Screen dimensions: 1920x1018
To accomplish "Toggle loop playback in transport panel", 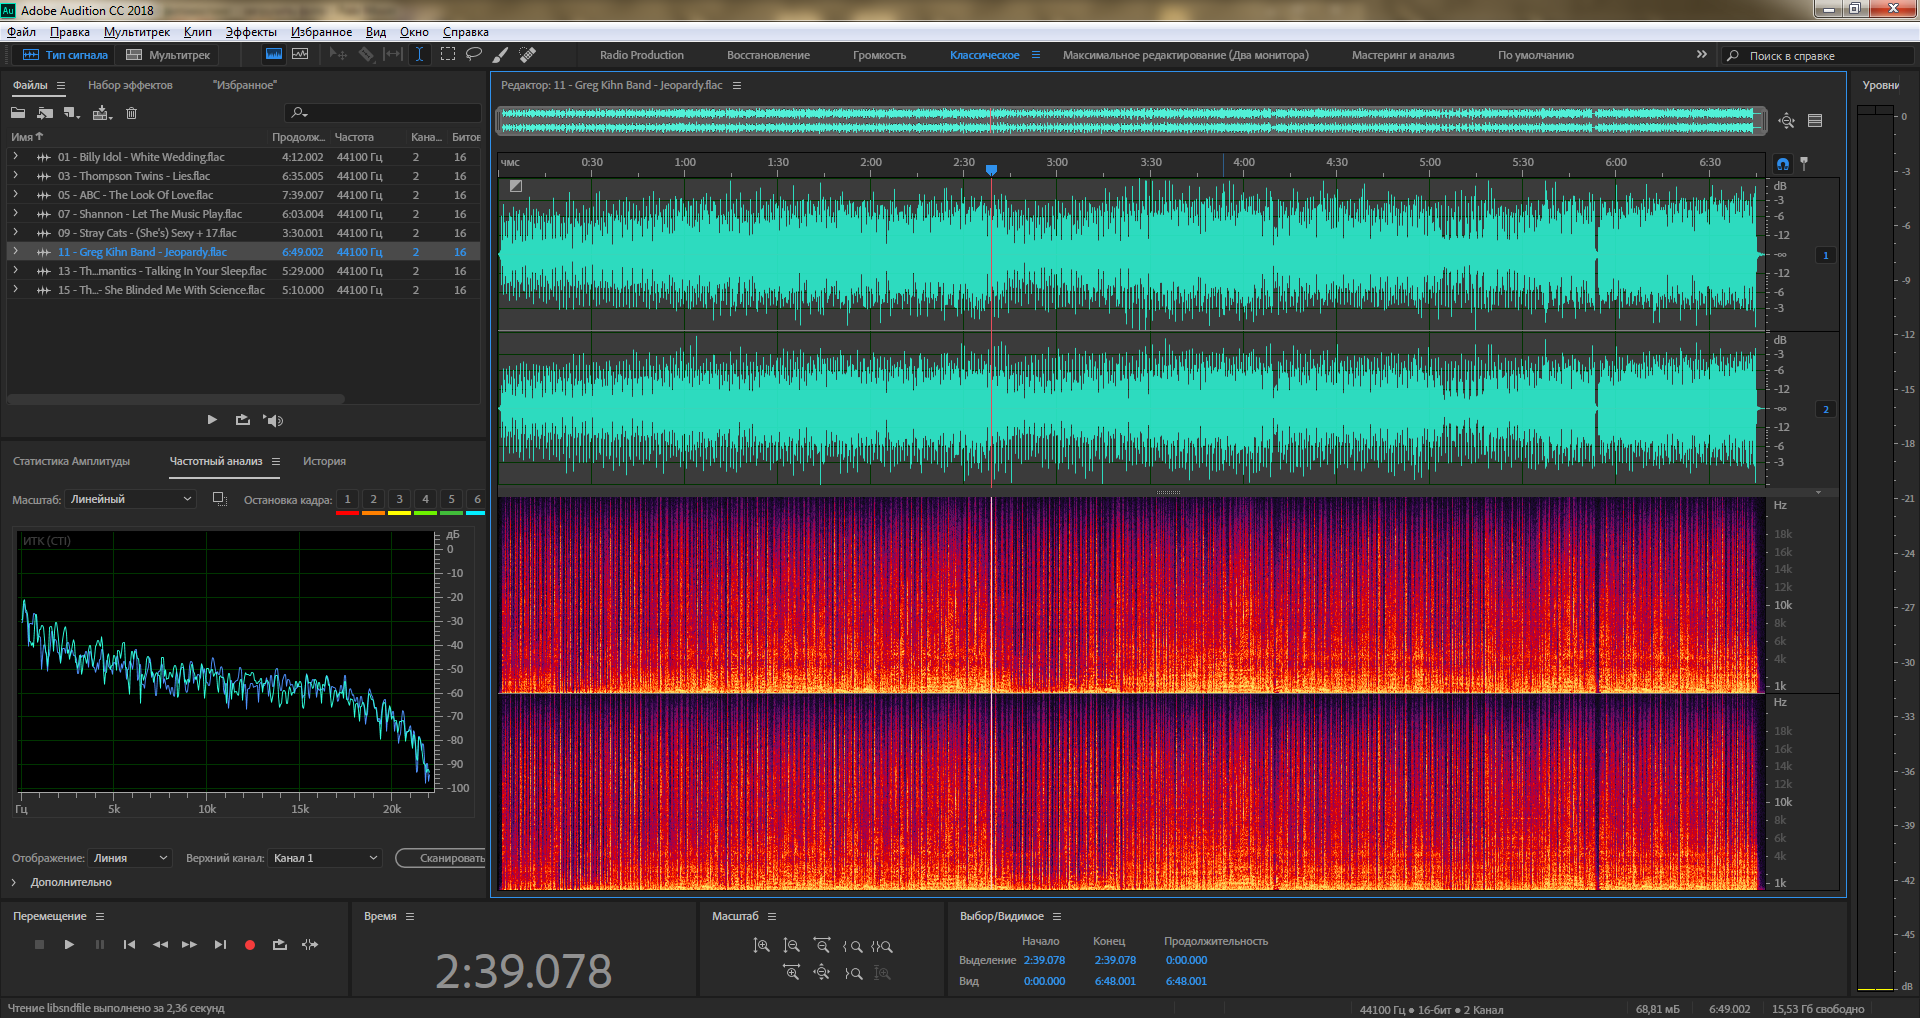I will pyautogui.click(x=280, y=944).
